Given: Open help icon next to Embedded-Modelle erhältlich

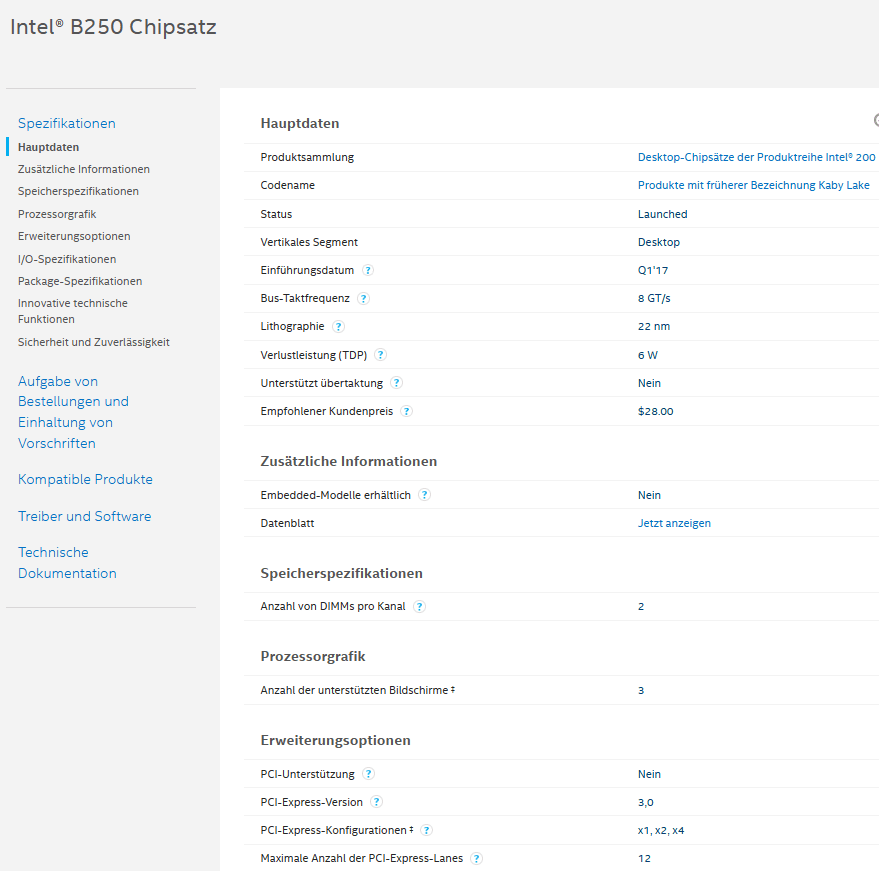Looking at the screenshot, I should point(424,495).
